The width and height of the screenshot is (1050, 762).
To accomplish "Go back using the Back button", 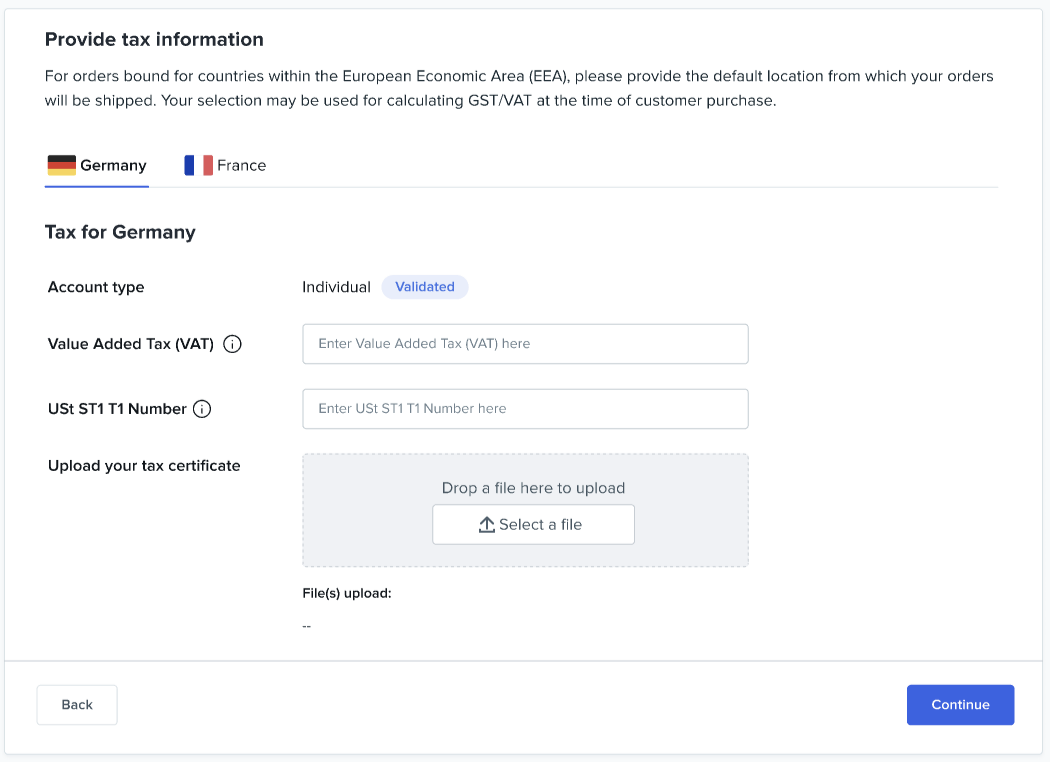I will [77, 705].
